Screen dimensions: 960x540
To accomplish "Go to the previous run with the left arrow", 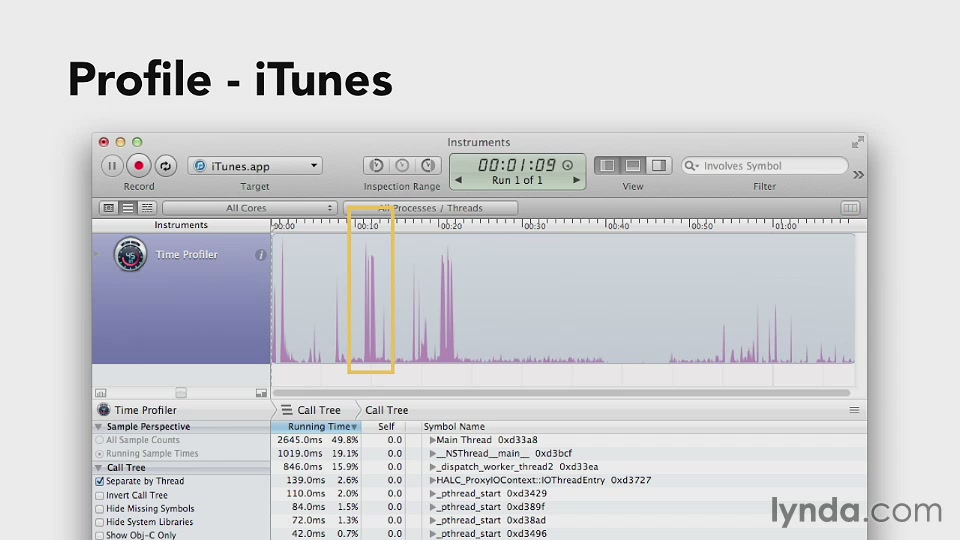I will 458,180.
